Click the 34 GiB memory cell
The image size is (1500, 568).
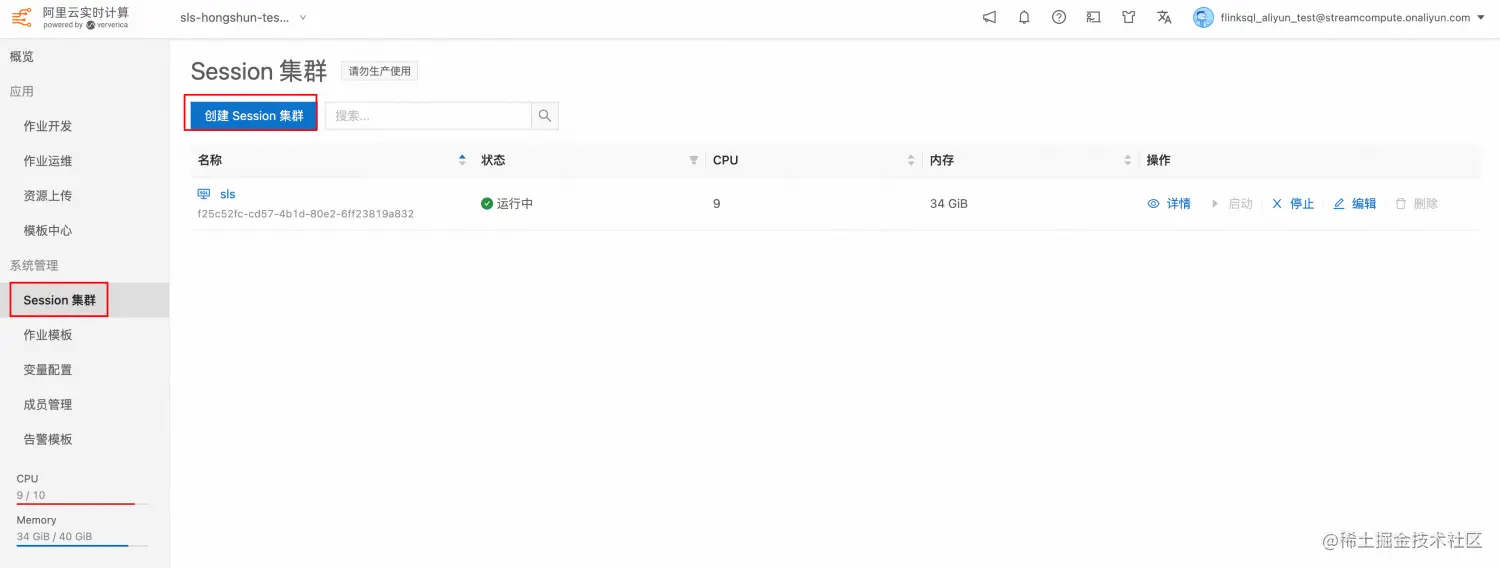[x=949, y=204]
